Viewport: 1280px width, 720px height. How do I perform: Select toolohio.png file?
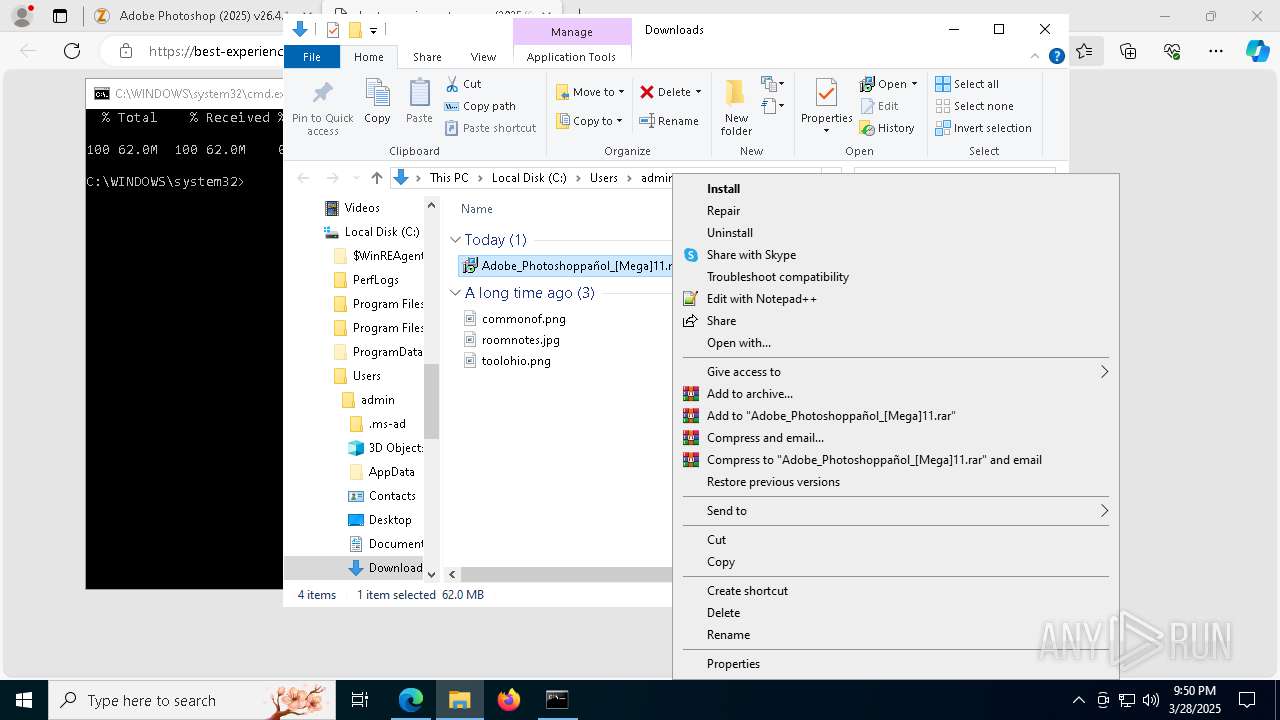click(516, 361)
